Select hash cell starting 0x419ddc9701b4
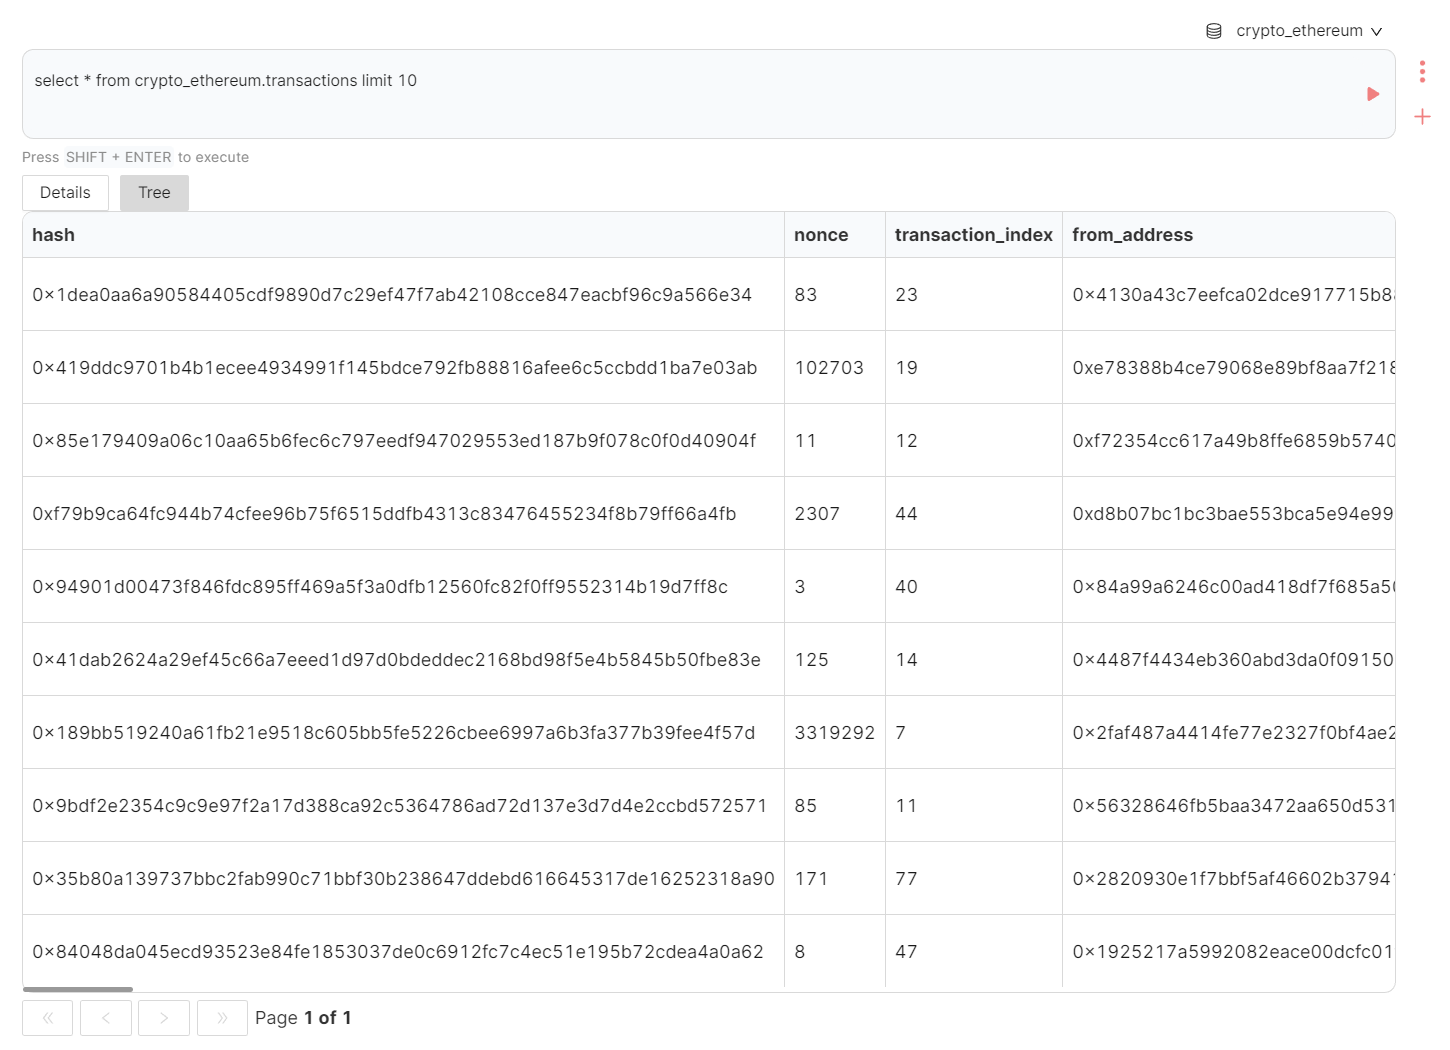Image resolution: width=1450 pixels, height=1050 pixels. (x=403, y=368)
